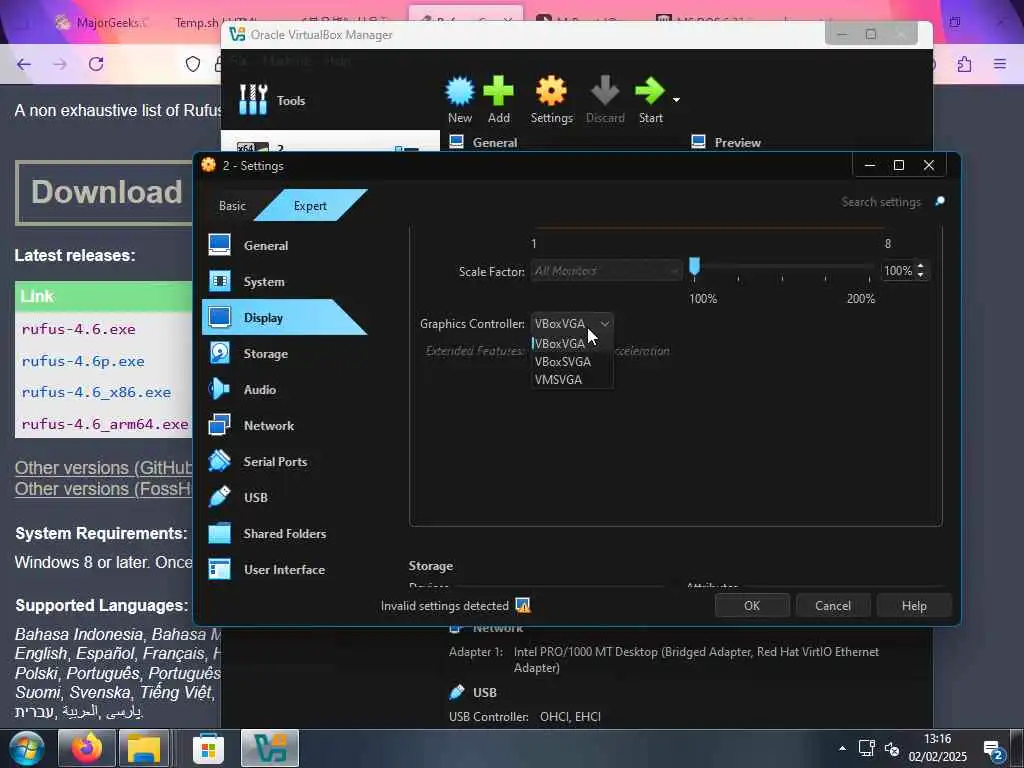The height and width of the screenshot is (768, 1024).
Task: Open the Graphics Controller combo box
Action: tap(572, 323)
